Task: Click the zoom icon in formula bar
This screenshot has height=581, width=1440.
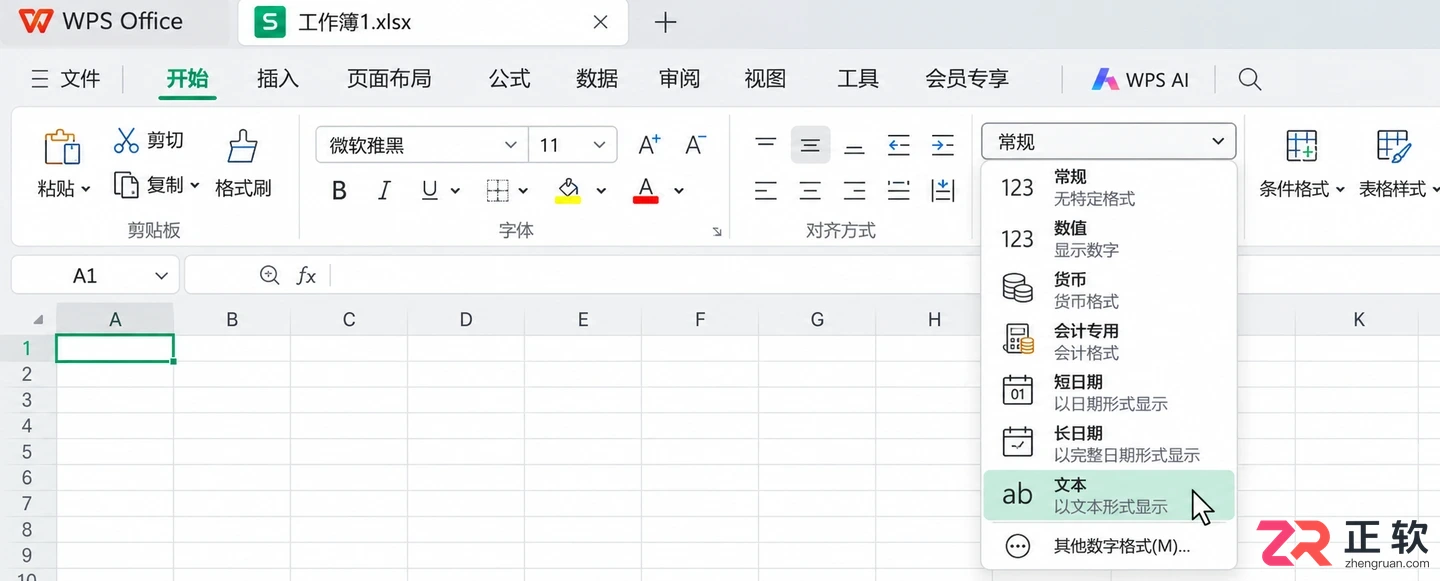Action: click(x=269, y=275)
